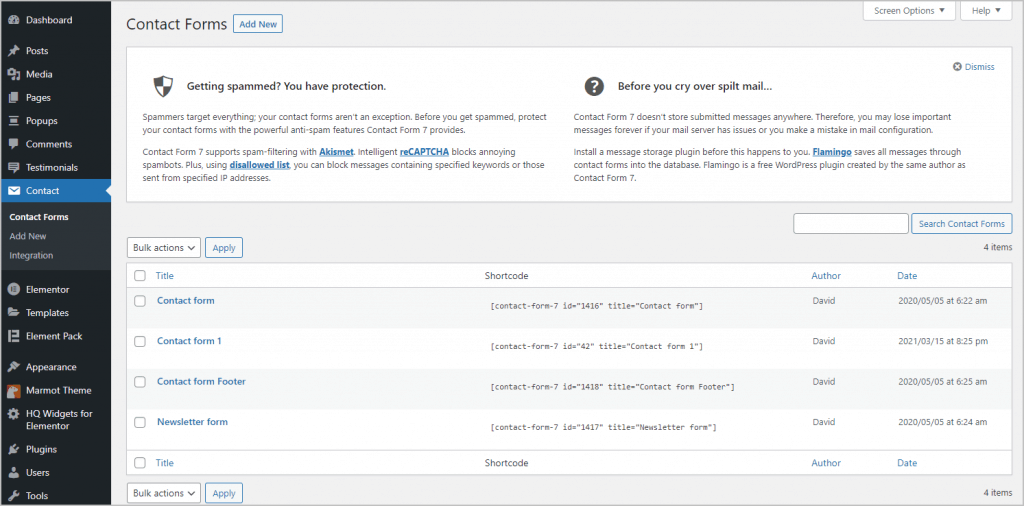1024x506 pixels.
Task: Open the top Bulk actions dropdown
Action: tap(164, 248)
